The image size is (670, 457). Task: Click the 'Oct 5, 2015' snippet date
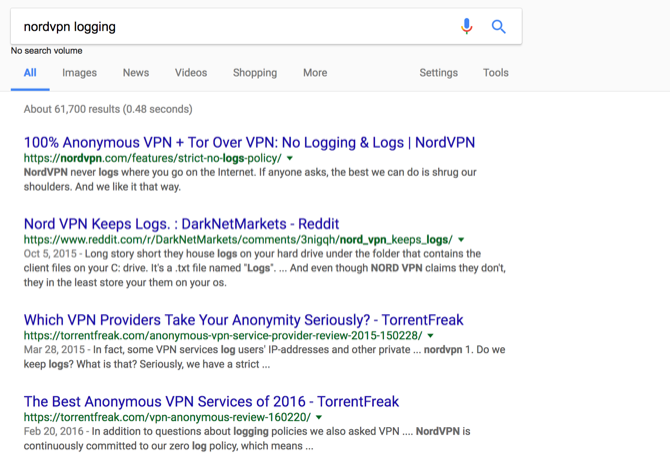(50, 254)
